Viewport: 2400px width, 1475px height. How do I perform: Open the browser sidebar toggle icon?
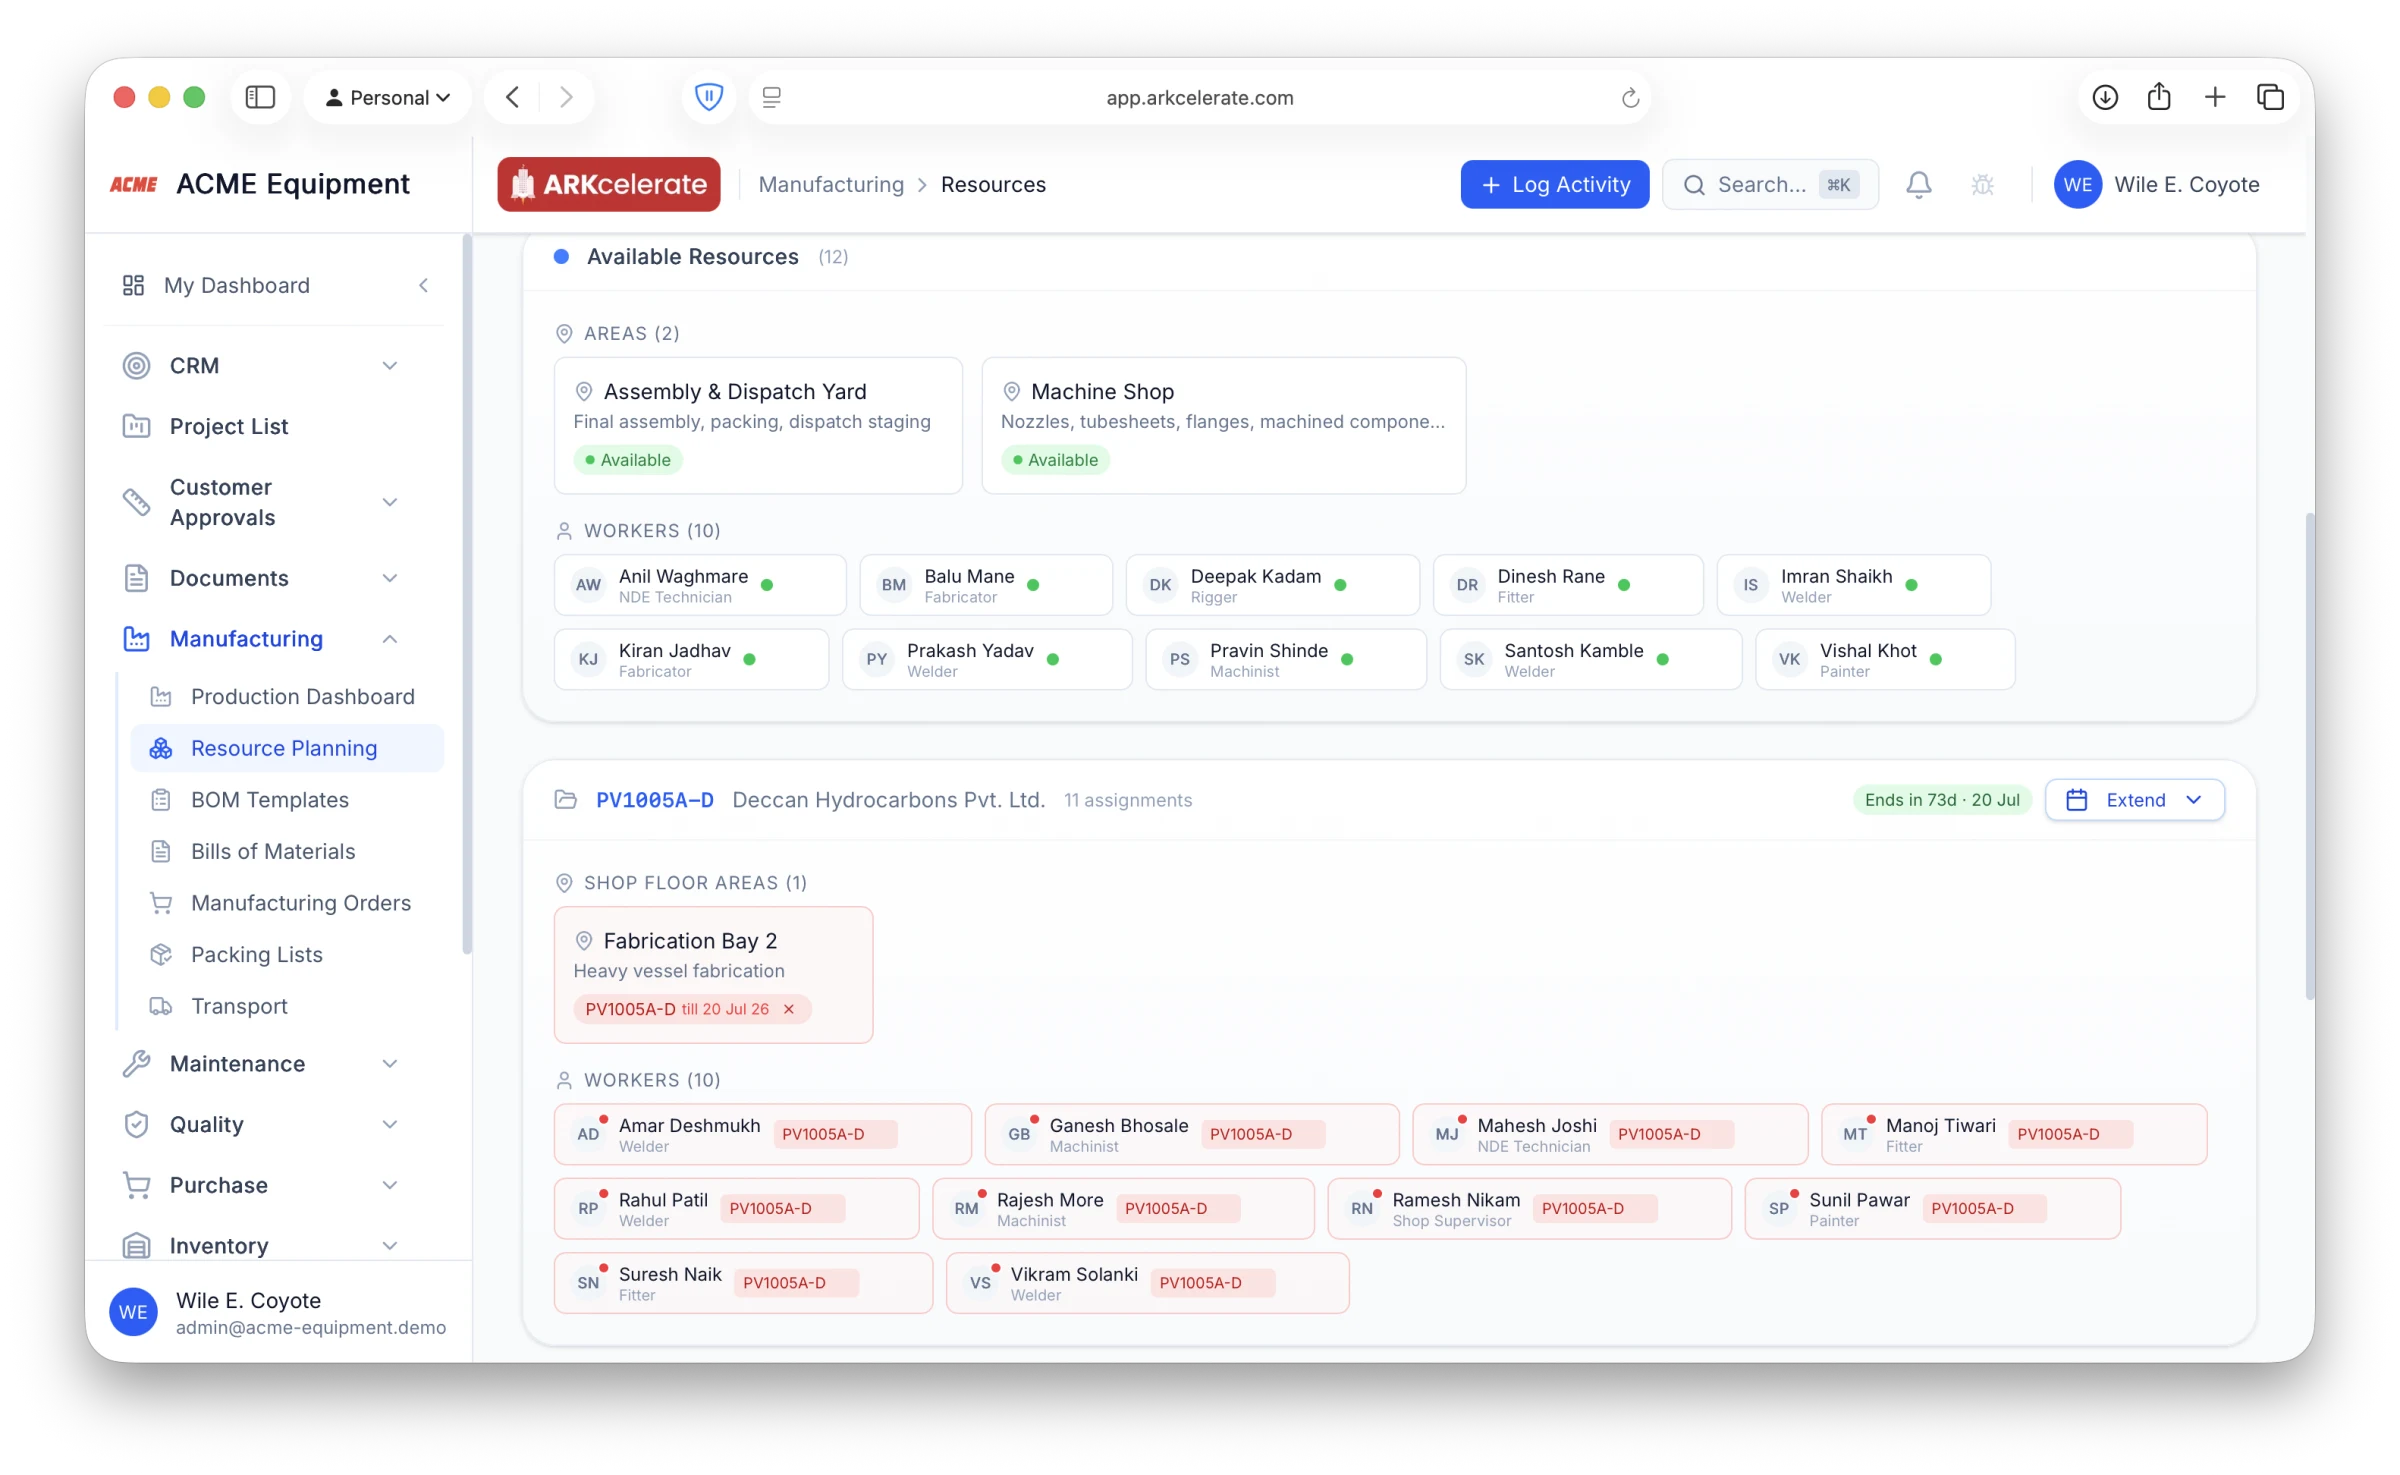260,97
